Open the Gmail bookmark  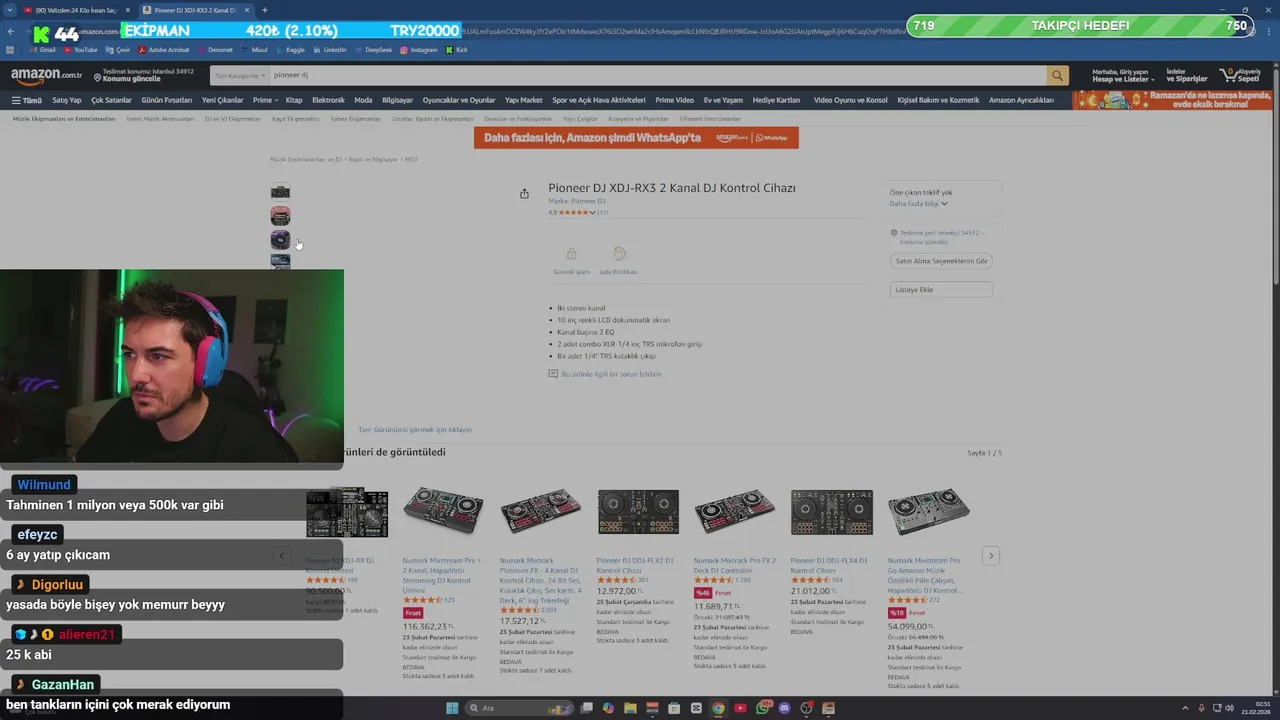click(x=42, y=49)
